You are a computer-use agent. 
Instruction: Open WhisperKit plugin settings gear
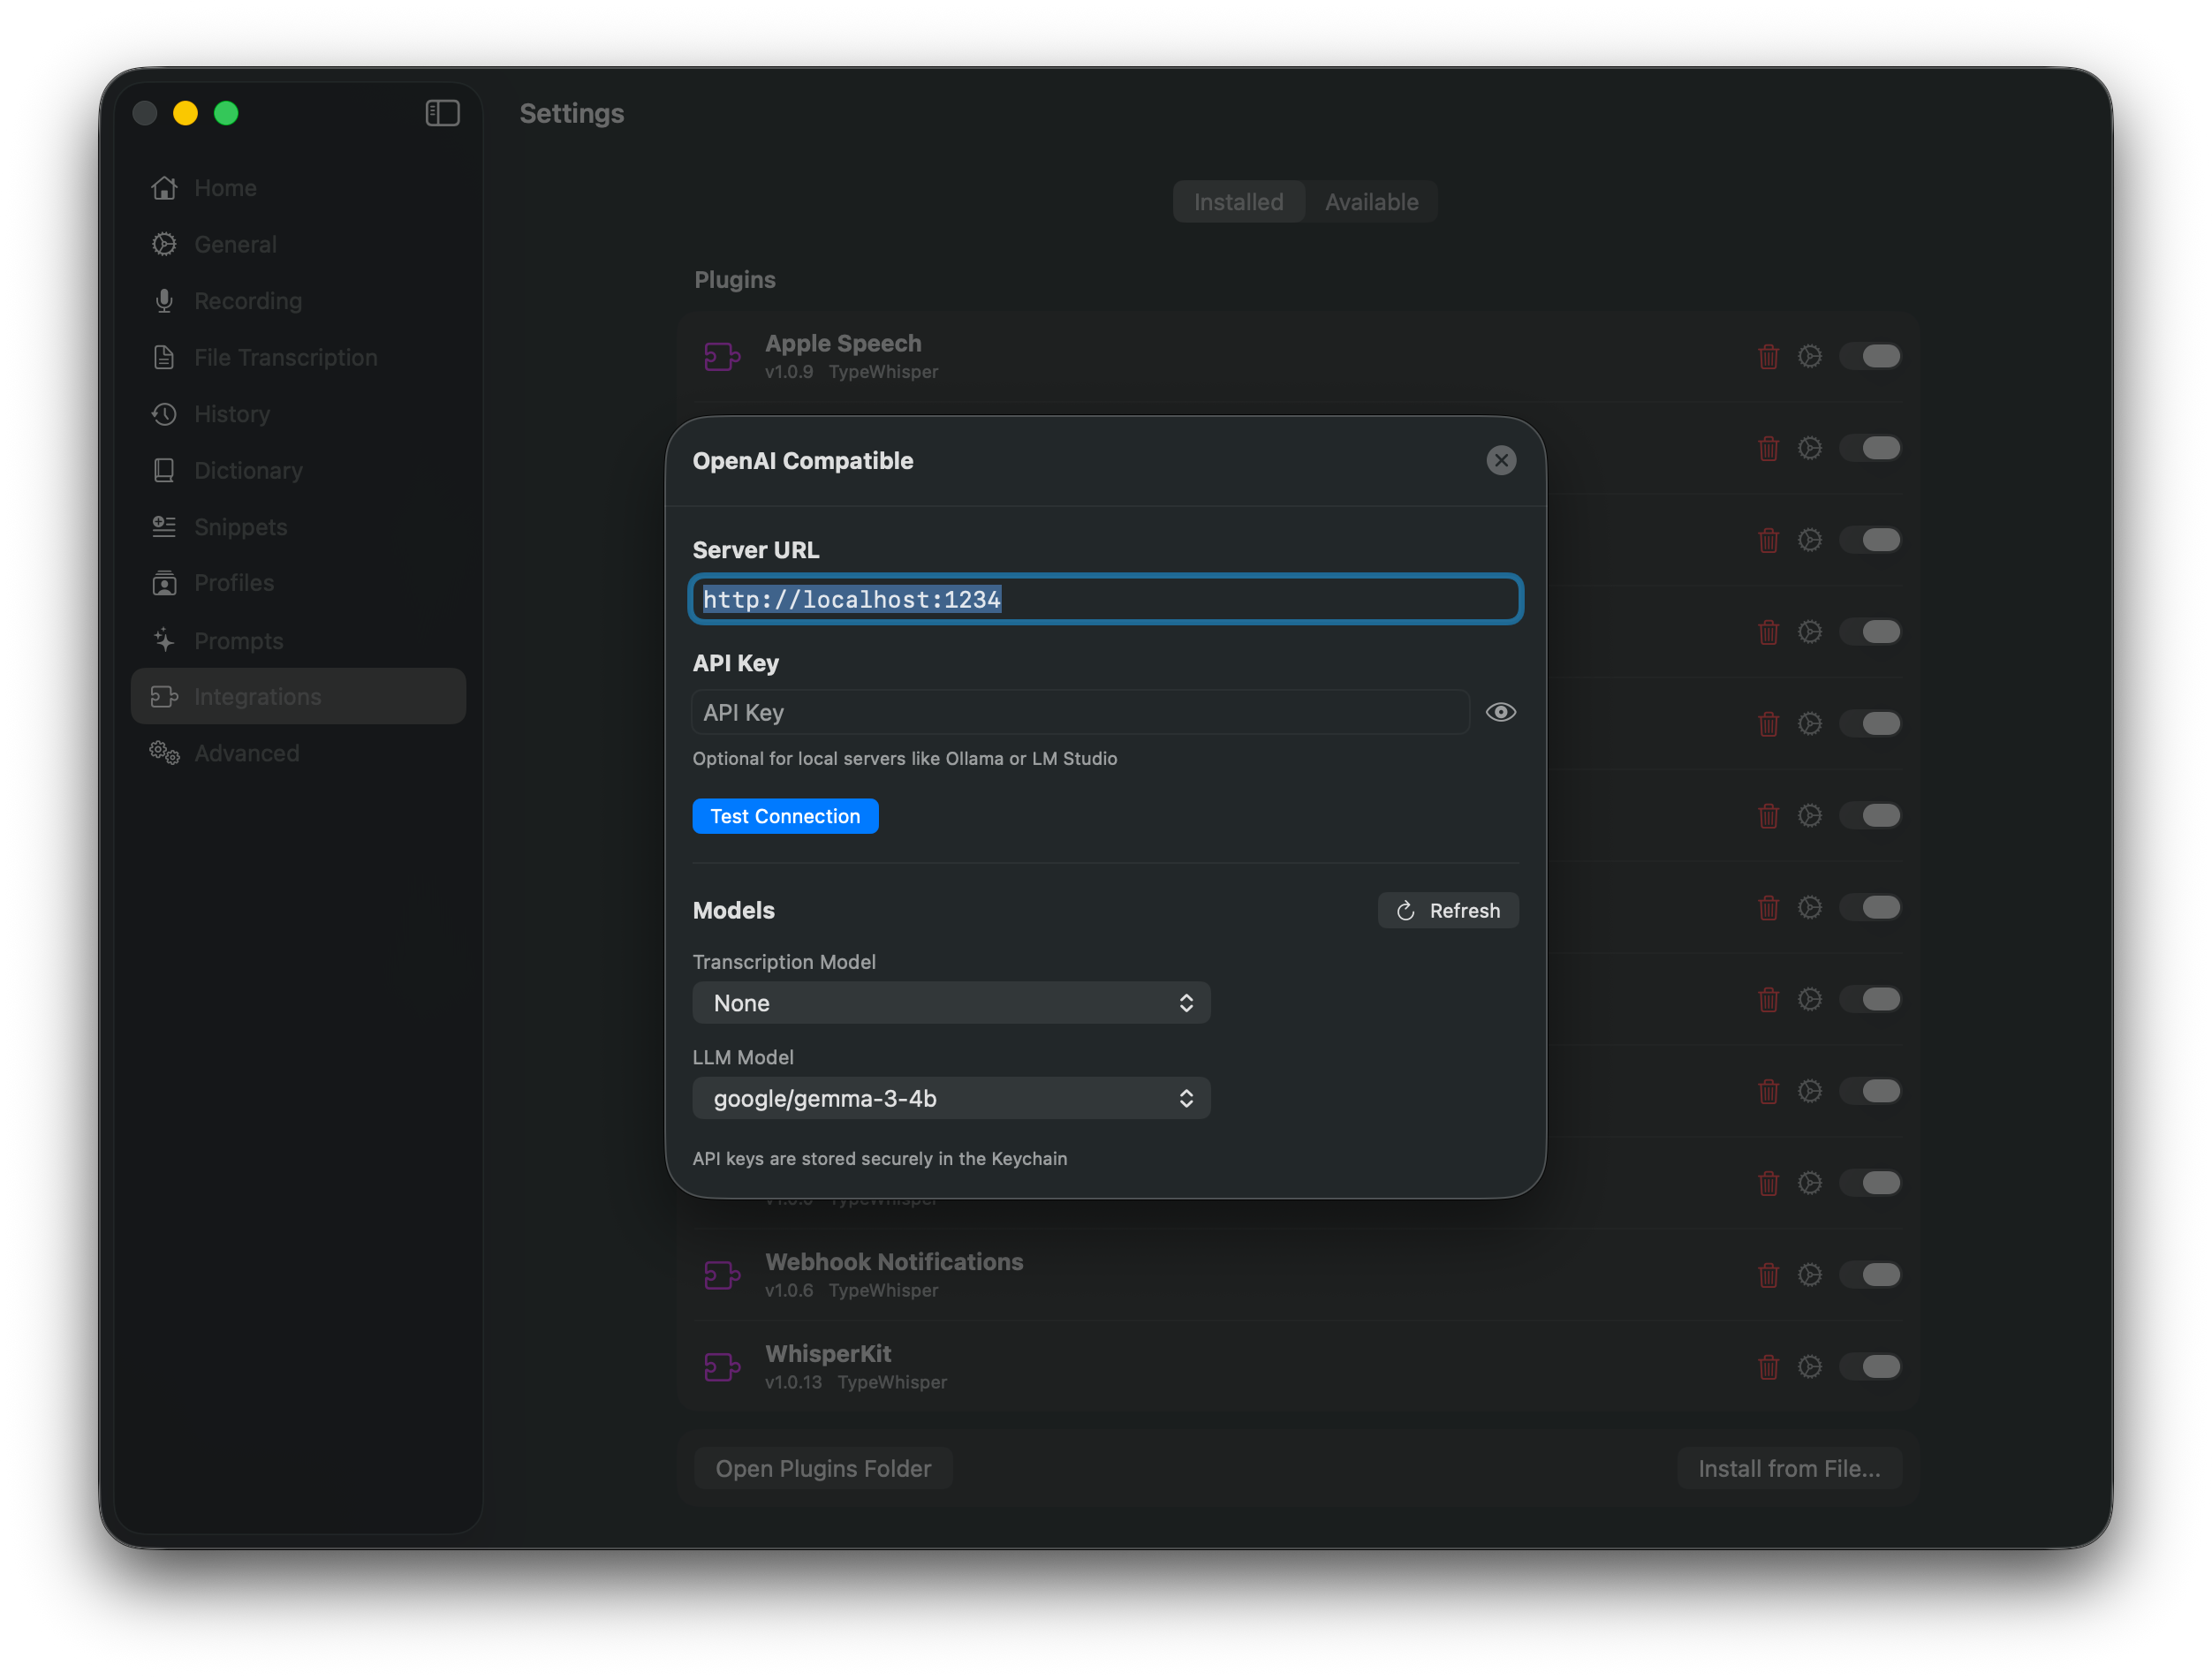pos(1810,1367)
